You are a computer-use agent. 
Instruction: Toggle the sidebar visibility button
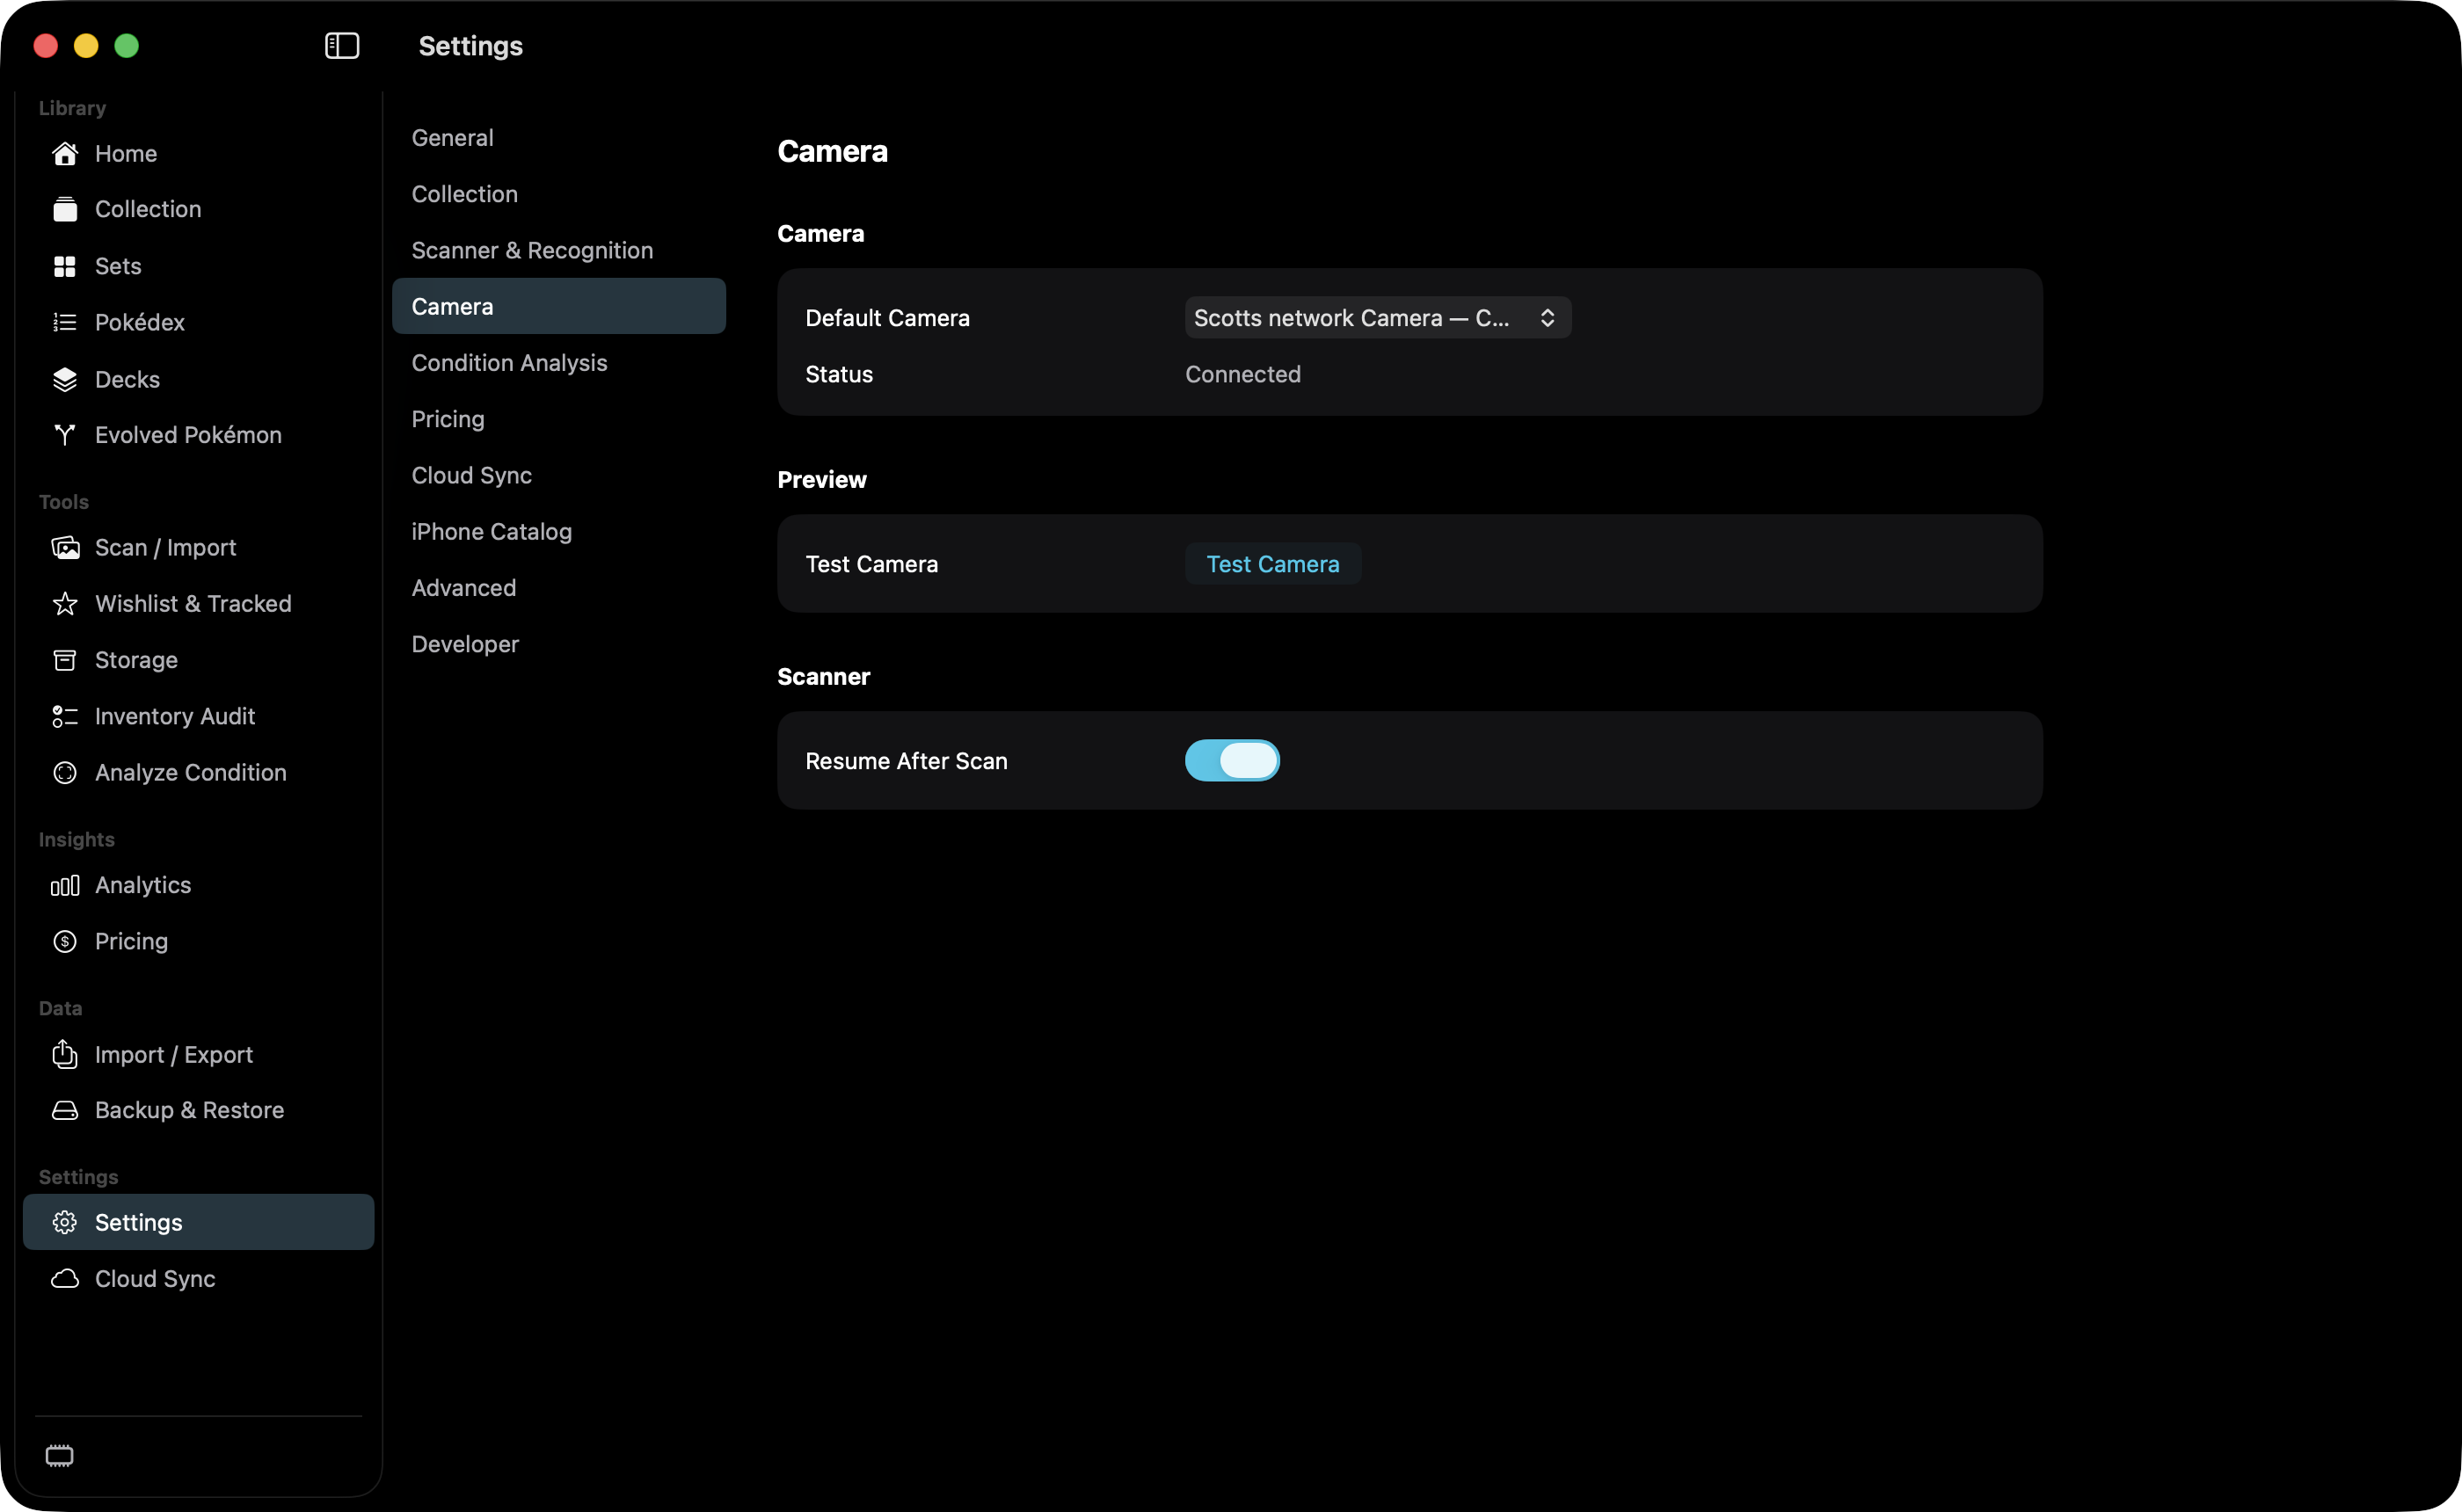[342, 46]
